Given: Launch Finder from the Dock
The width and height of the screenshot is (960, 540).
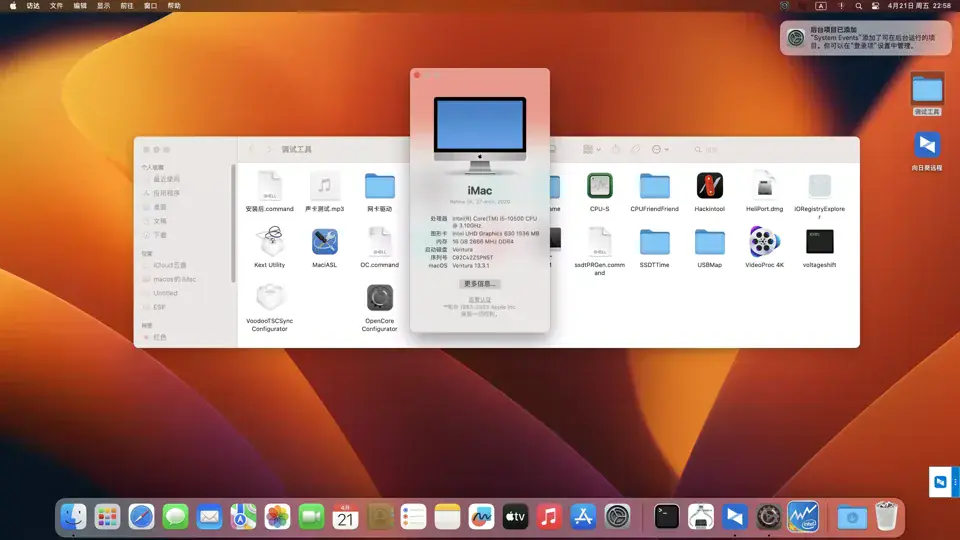Looking at the screenshot, I should pyautogui.click(x=74, y=517).
